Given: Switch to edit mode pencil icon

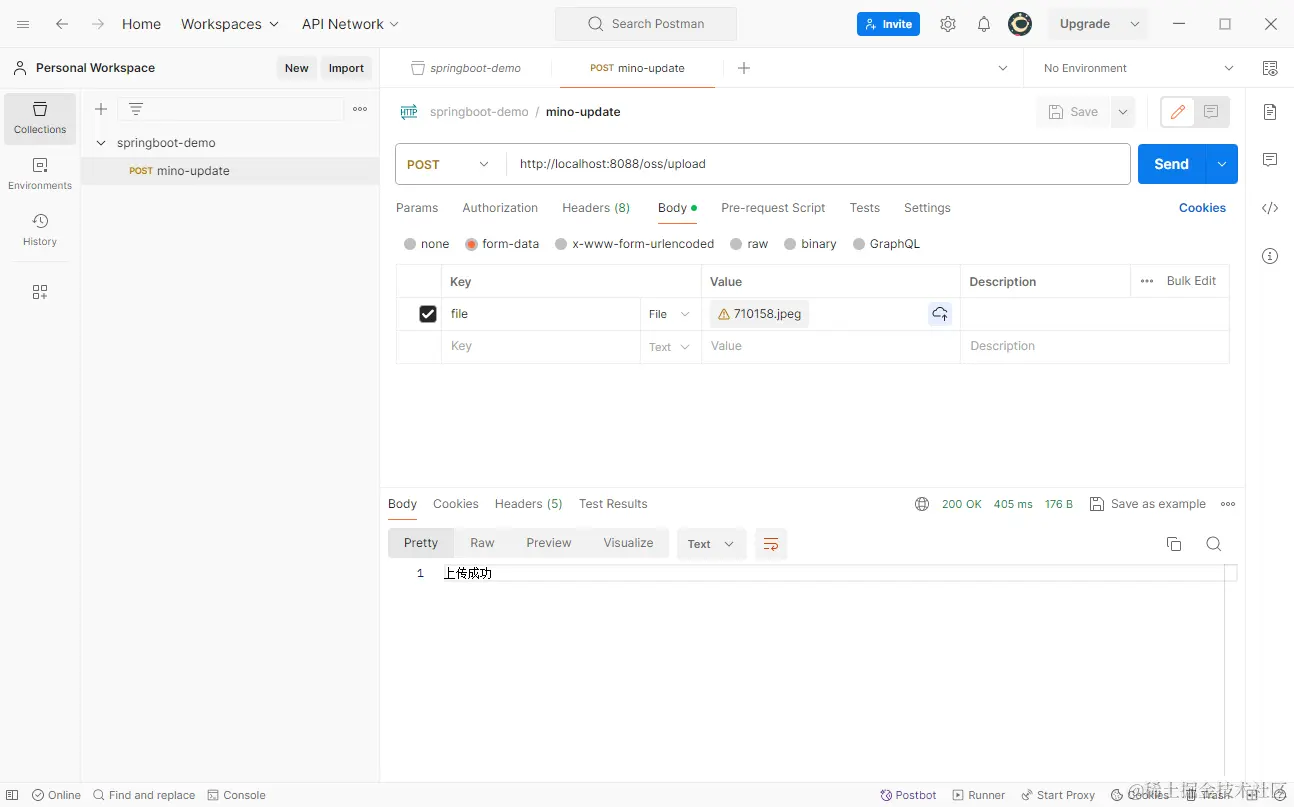Looking at the screenshot, I should tap(1178, 112).
